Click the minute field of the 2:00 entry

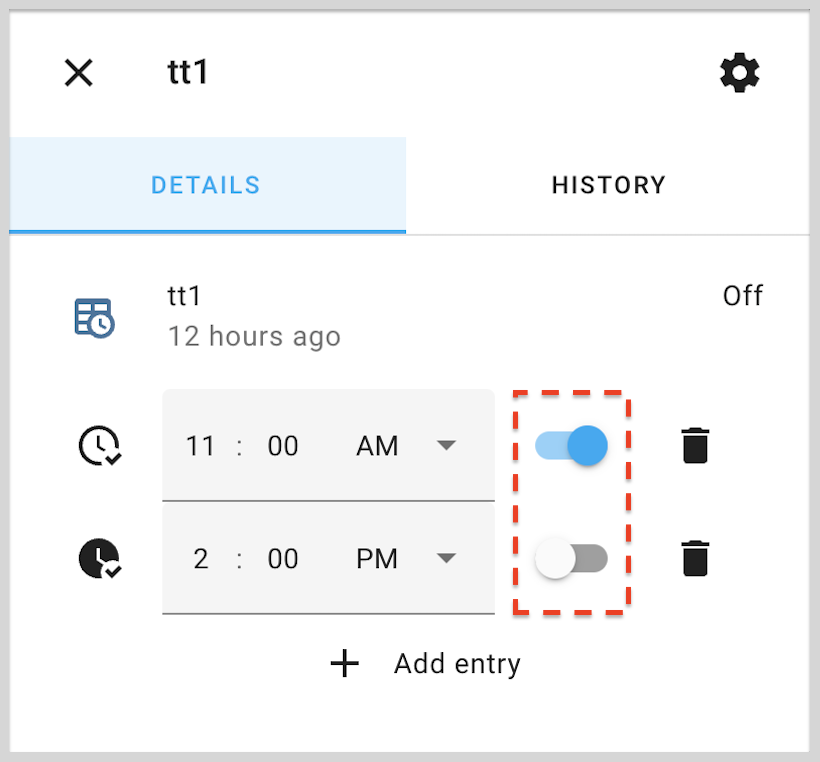pos(283,558)
